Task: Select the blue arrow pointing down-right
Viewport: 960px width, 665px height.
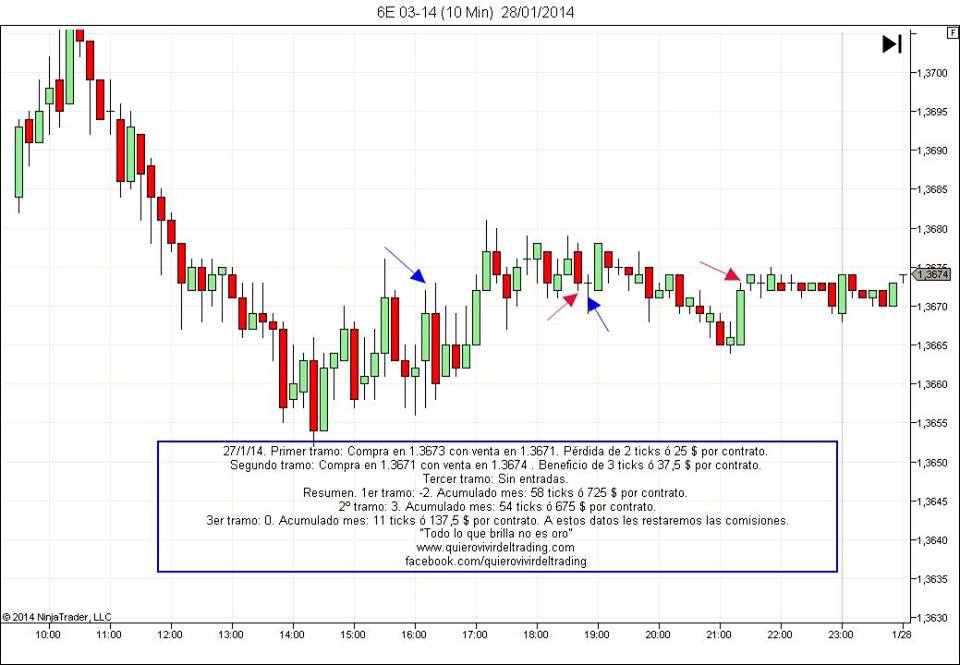Action: [406, 264]
